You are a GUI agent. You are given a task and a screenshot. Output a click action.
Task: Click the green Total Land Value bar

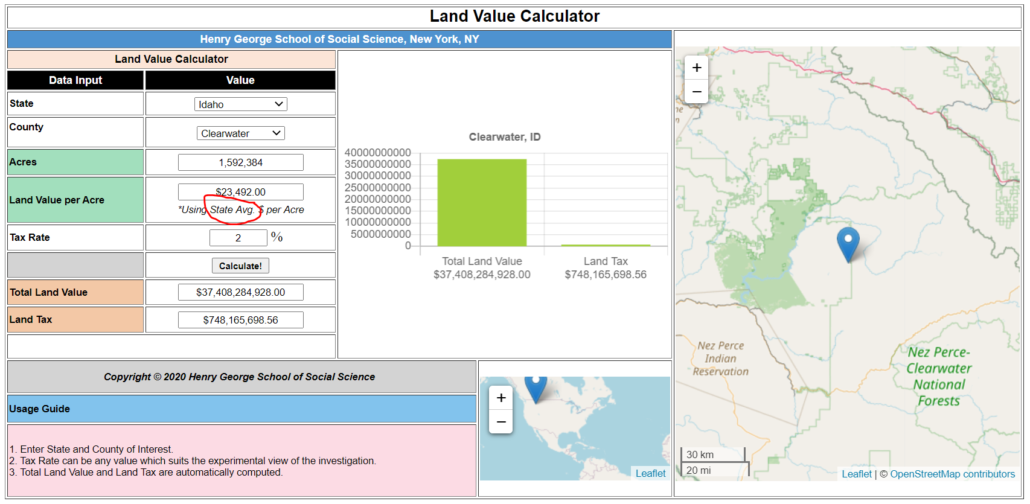pyautogui.click(x=481, y=202)
